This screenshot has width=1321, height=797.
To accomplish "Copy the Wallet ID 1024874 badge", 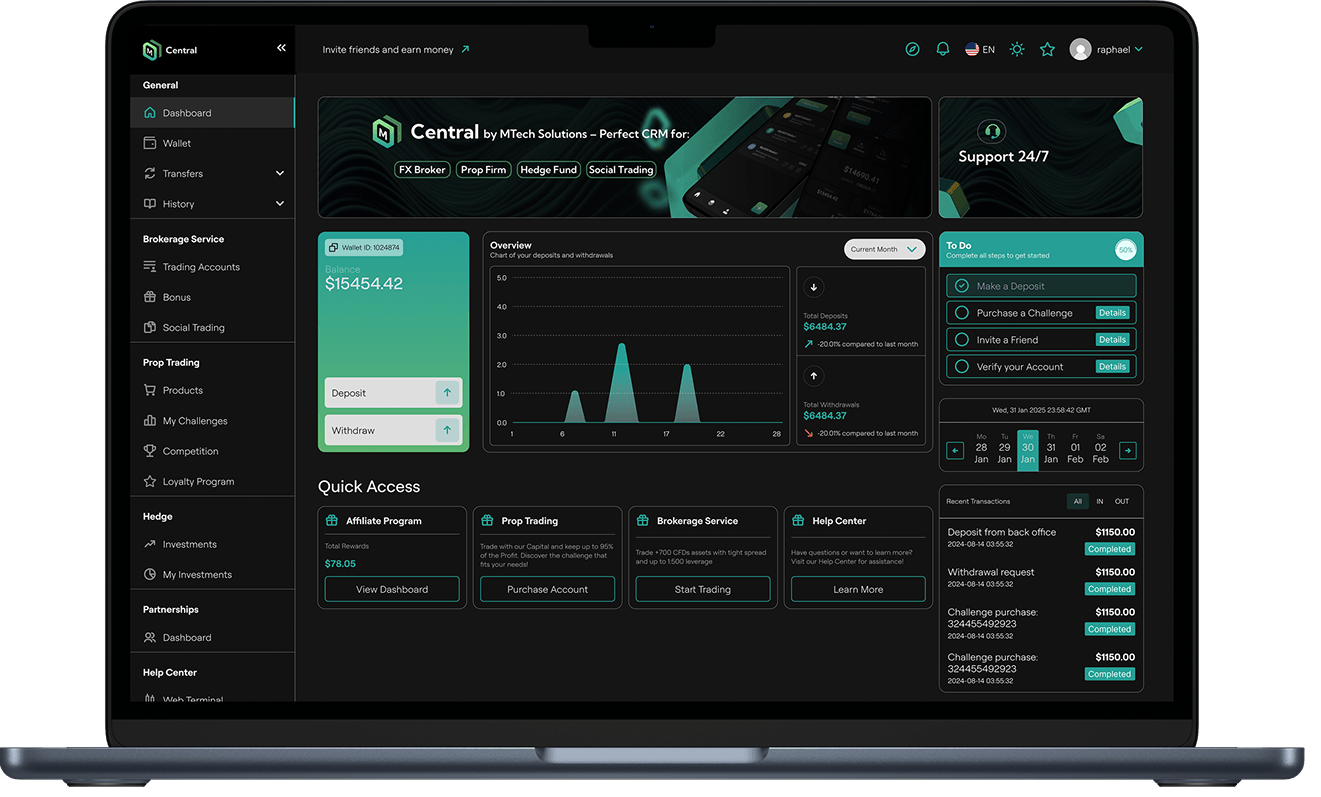I will tap(364, 247).
